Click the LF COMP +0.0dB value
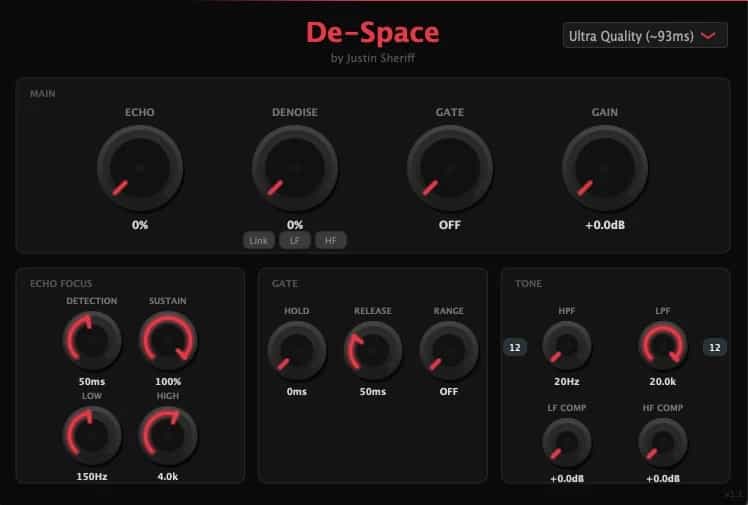This screenshot has width=748, height=505. coord(567,479)
